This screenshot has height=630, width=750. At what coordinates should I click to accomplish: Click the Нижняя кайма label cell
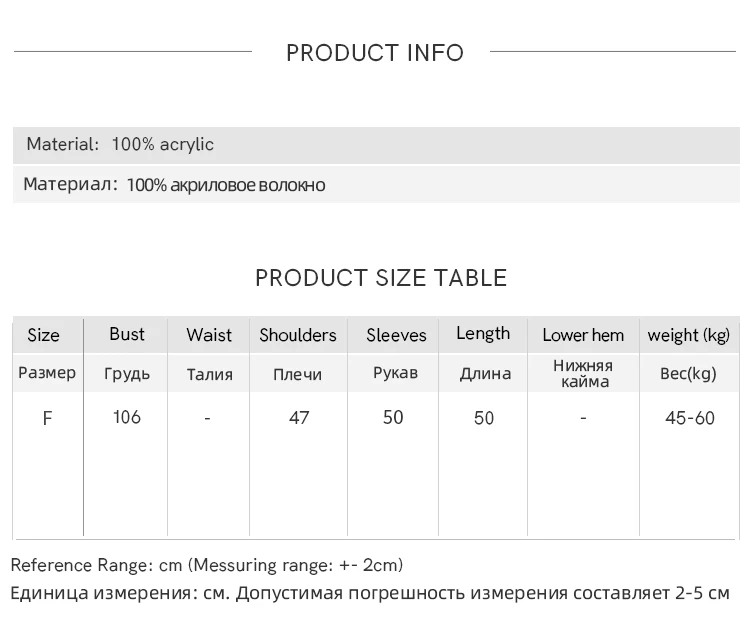pos(584,373)
